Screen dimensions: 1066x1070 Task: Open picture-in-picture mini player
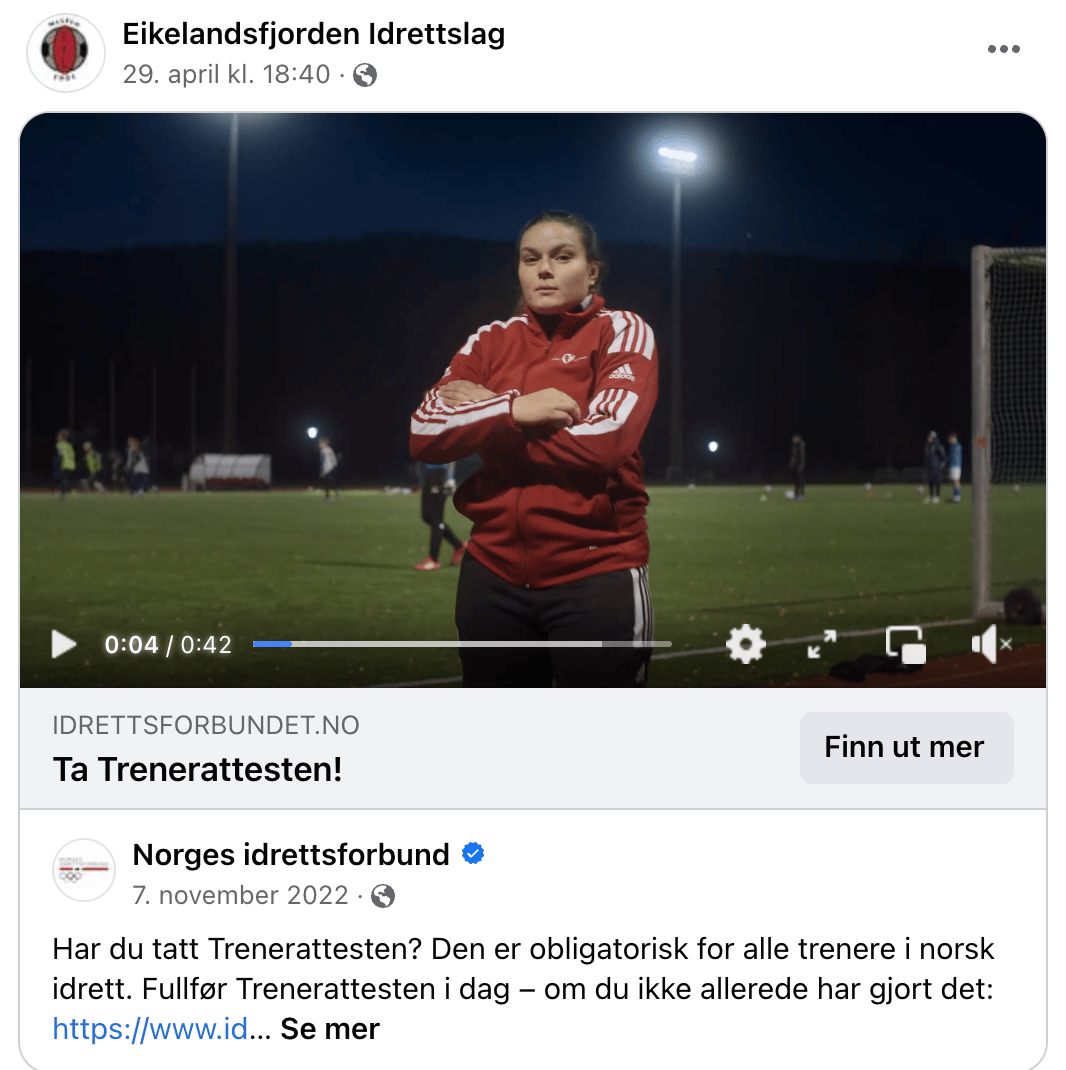pyautogui.click(x=906, y=644)
